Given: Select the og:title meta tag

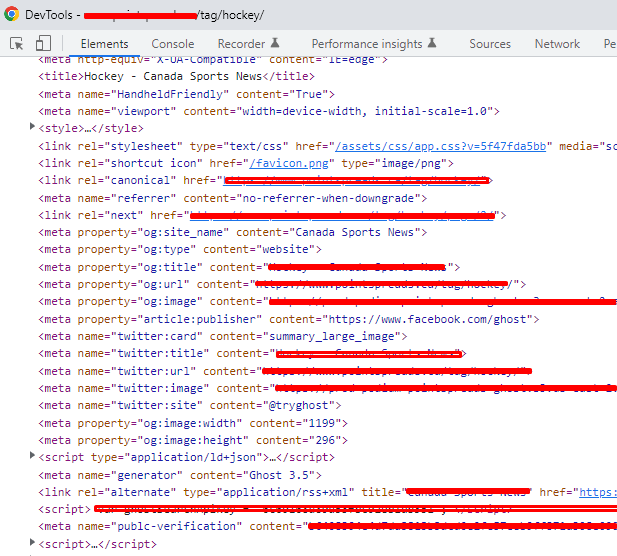Looking at the screenshot, I should (249, 268).
